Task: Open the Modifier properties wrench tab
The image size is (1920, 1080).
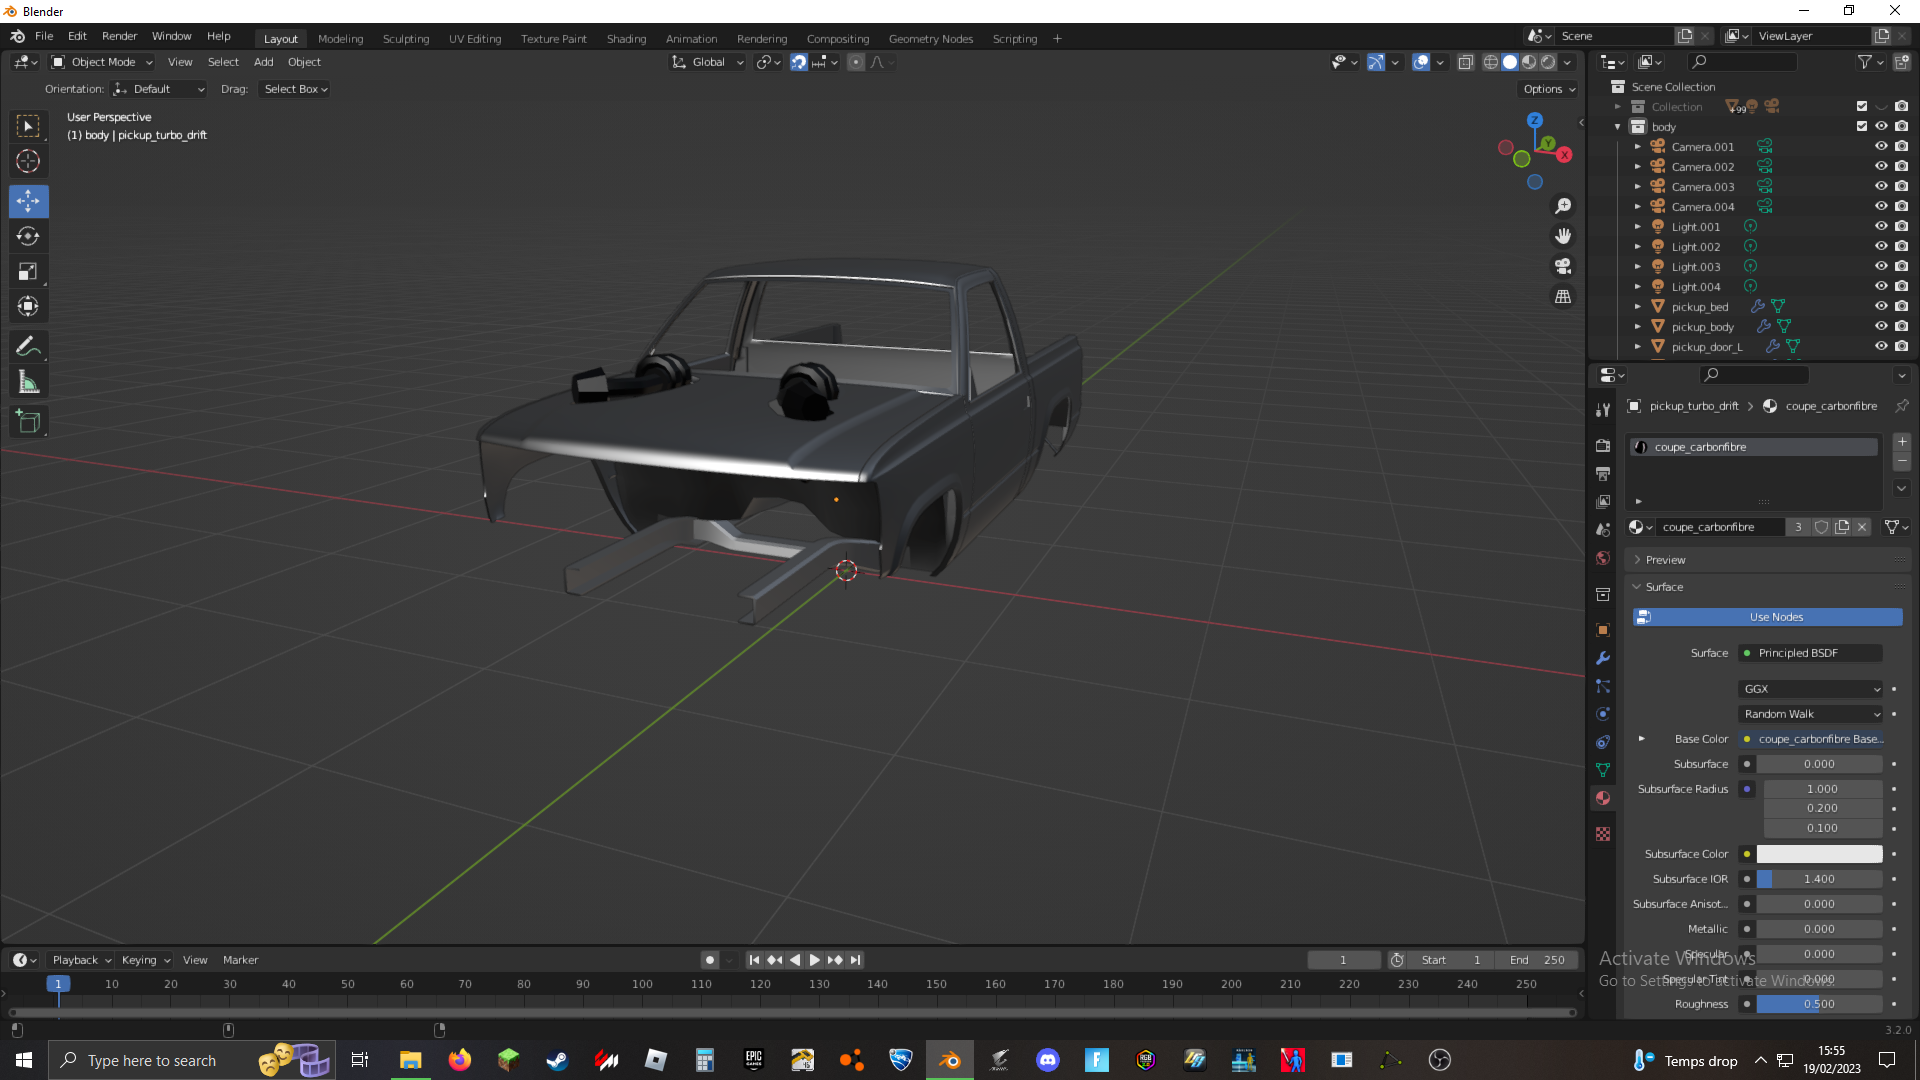Action: [1603, 658]
